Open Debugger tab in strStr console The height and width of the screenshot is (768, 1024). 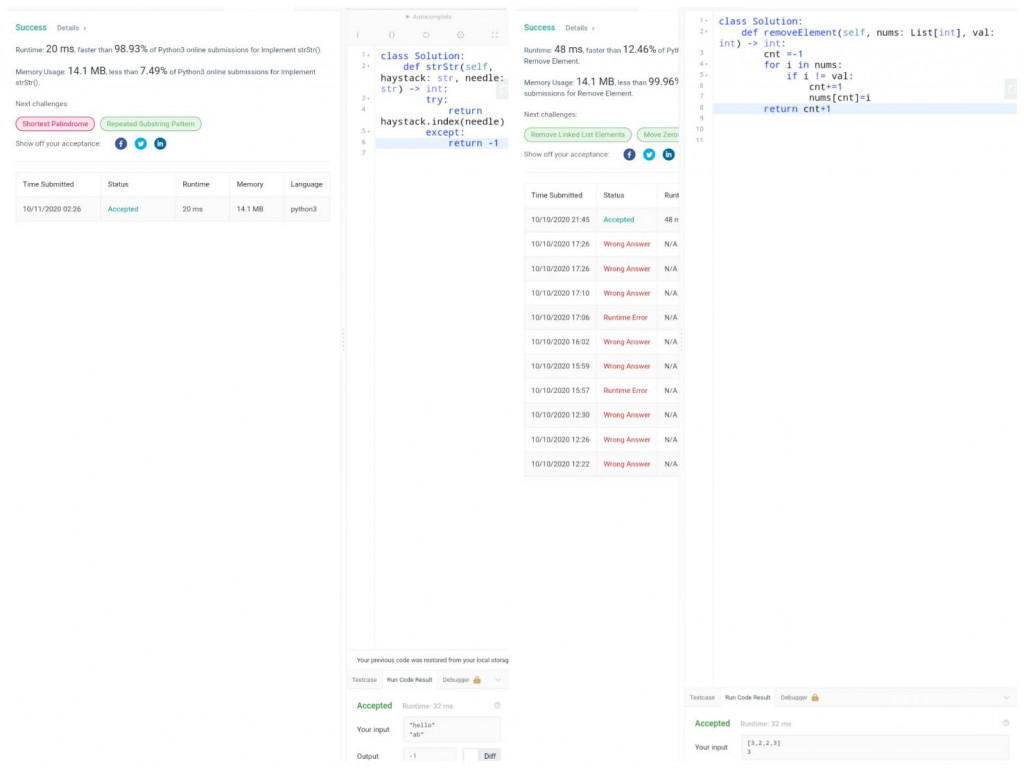coord(456,680)
